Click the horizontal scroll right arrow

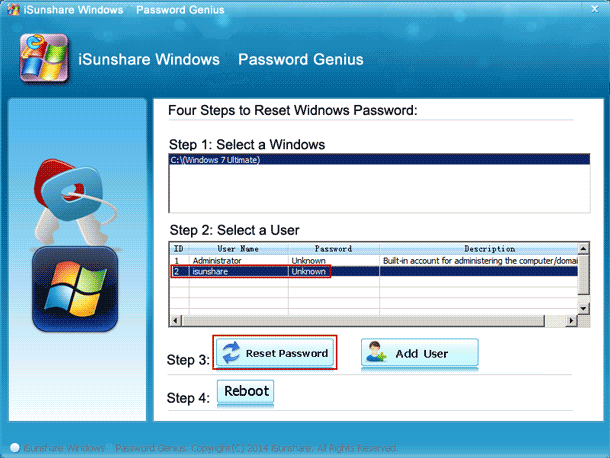point(571,321)
